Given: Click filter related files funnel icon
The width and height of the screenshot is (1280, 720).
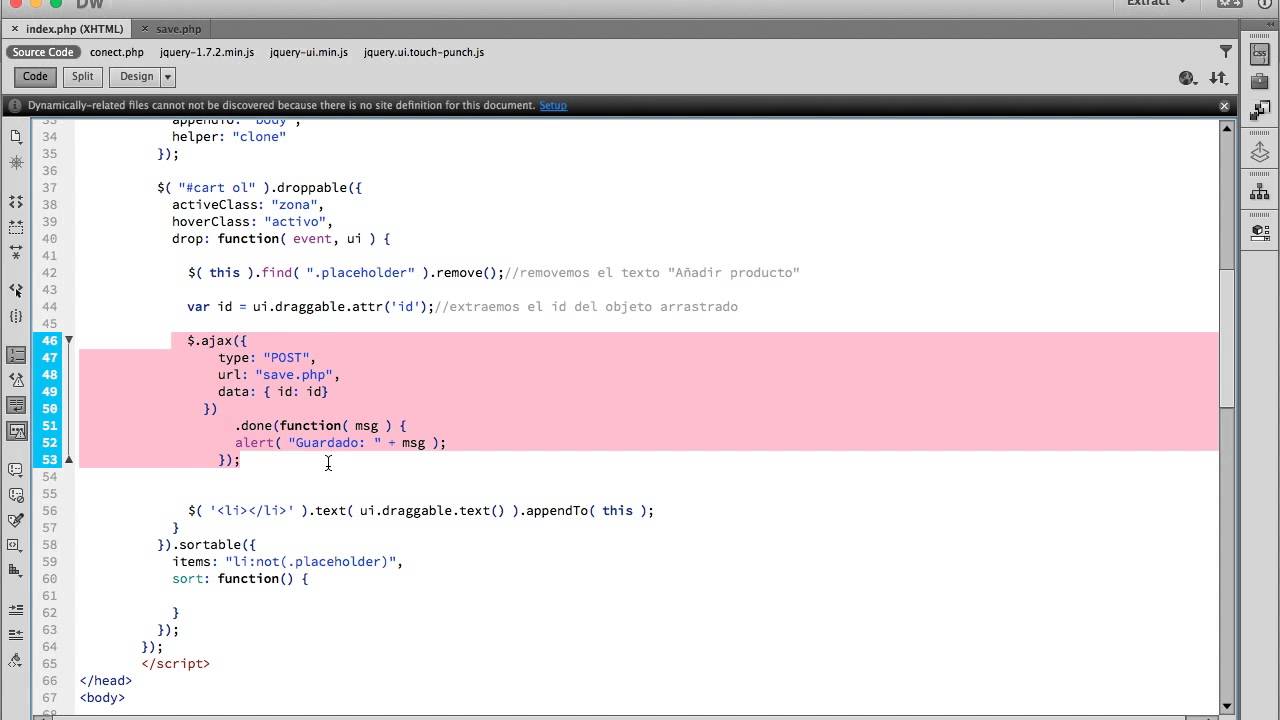Looking at the screenshot, I should pos(1225,52).
